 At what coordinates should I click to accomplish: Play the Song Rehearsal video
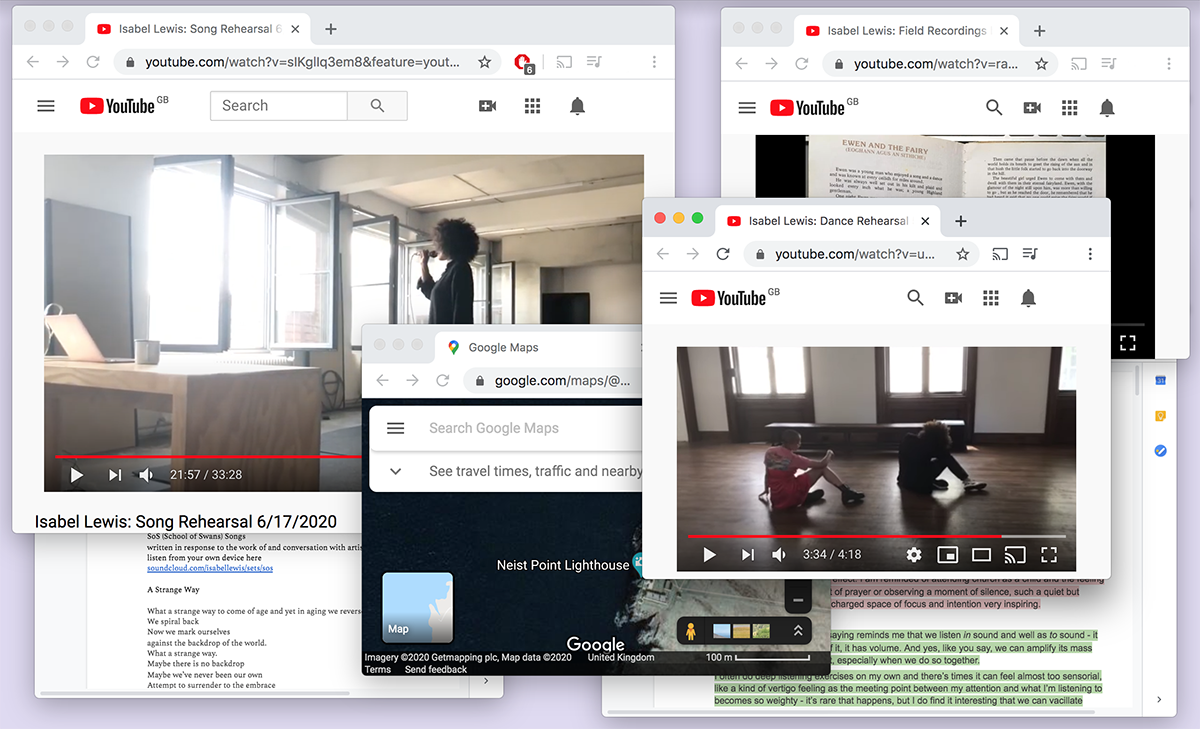coord(77,475)
